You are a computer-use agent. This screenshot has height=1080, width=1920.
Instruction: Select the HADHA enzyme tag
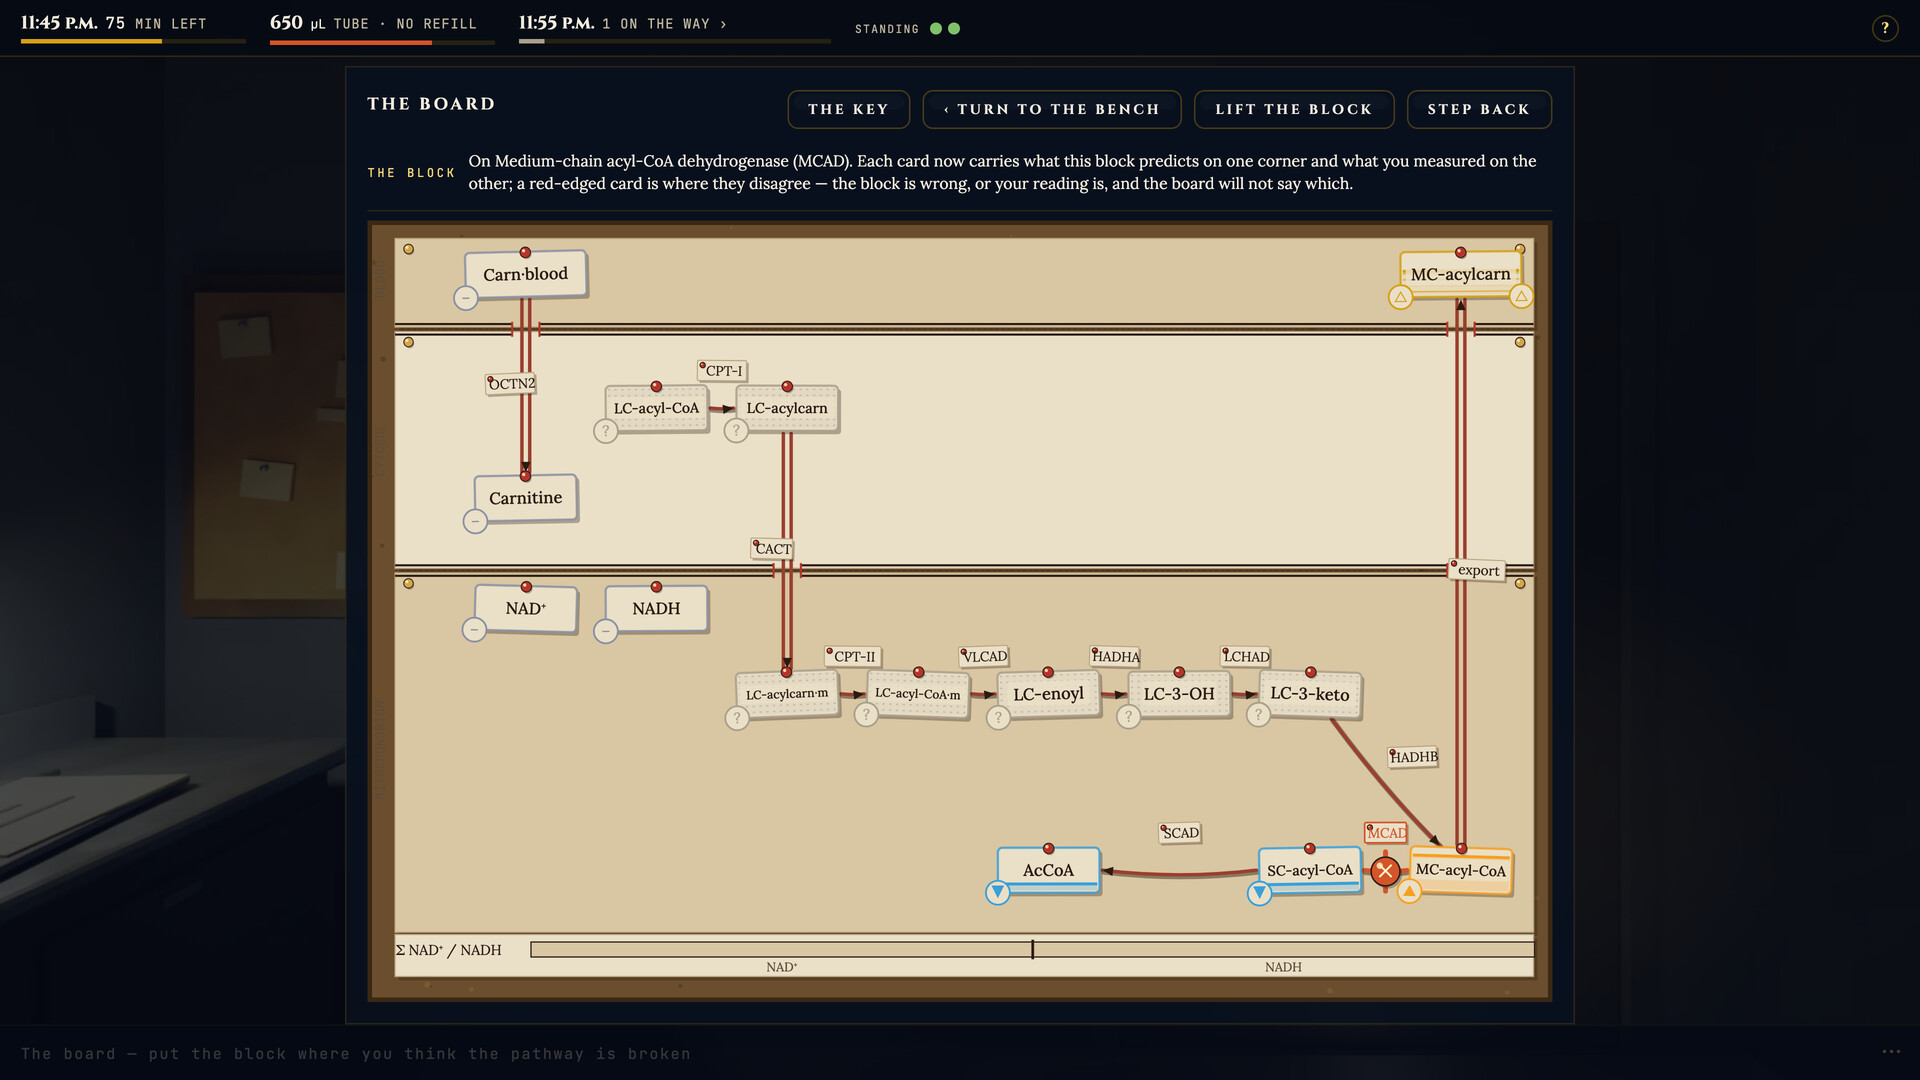1115,656
